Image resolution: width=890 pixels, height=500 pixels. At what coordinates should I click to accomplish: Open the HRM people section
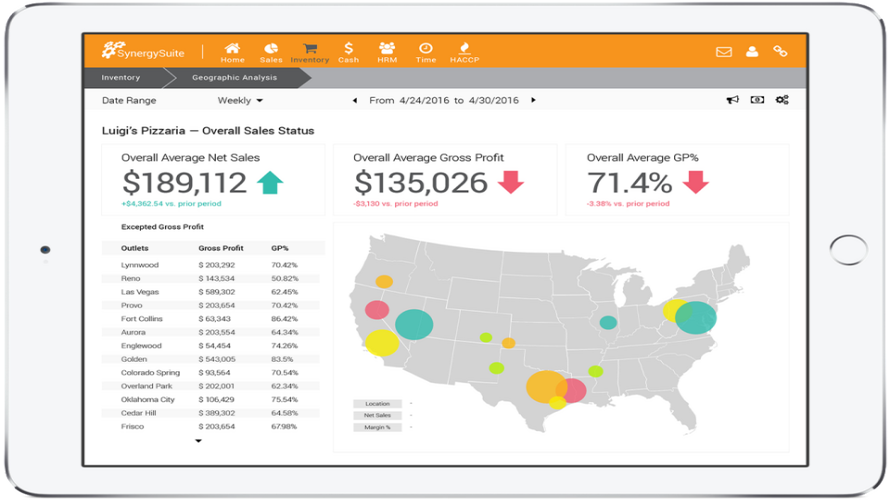387,52
